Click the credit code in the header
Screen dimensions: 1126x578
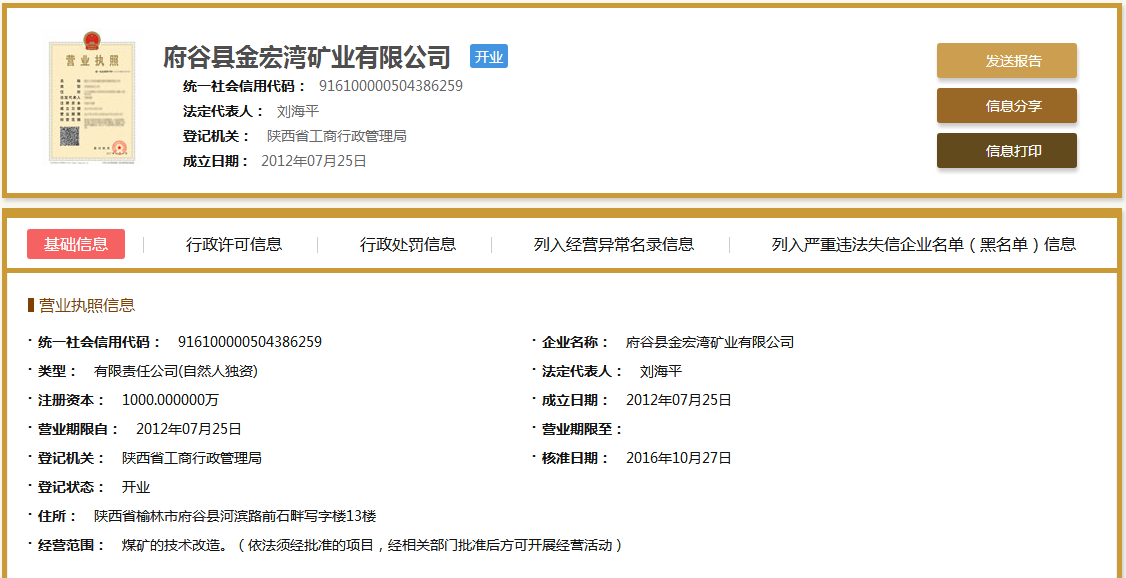pyautogui.click(x=390, y=86)
